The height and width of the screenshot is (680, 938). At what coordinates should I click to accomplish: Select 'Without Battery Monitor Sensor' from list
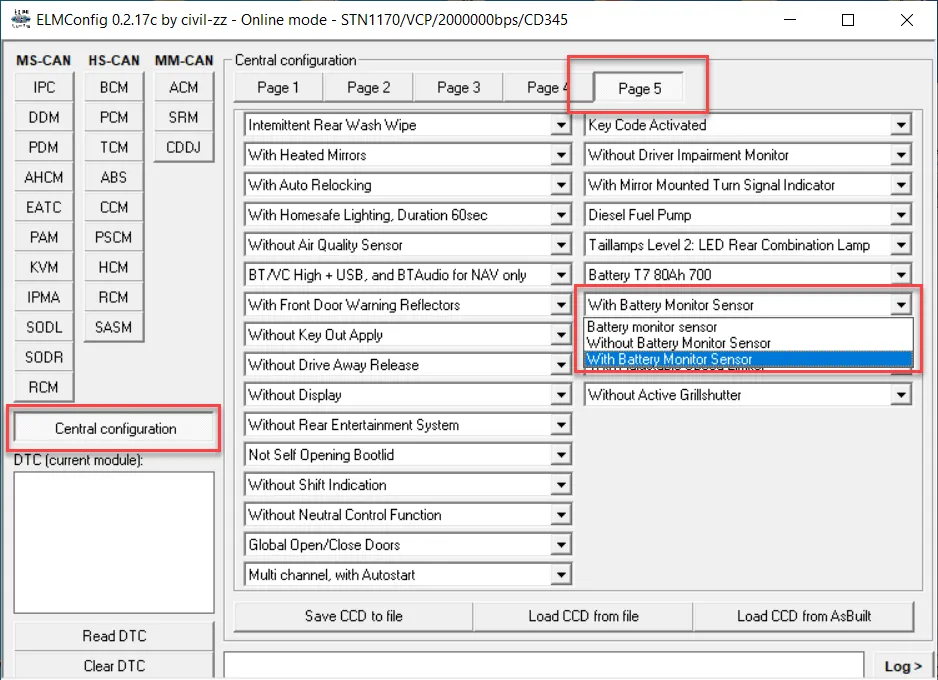point(678,343)
